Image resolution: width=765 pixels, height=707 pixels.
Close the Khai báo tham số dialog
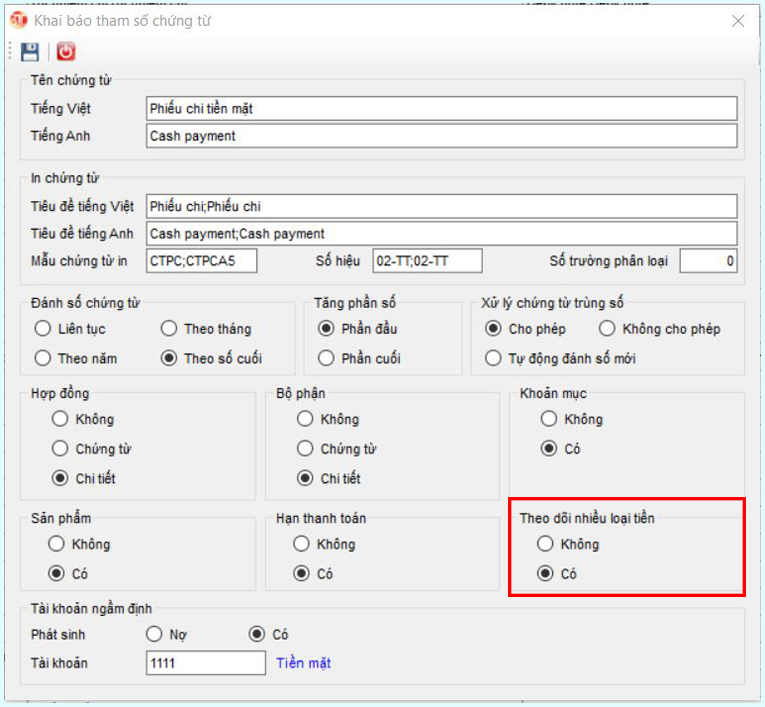coord(738,20)
